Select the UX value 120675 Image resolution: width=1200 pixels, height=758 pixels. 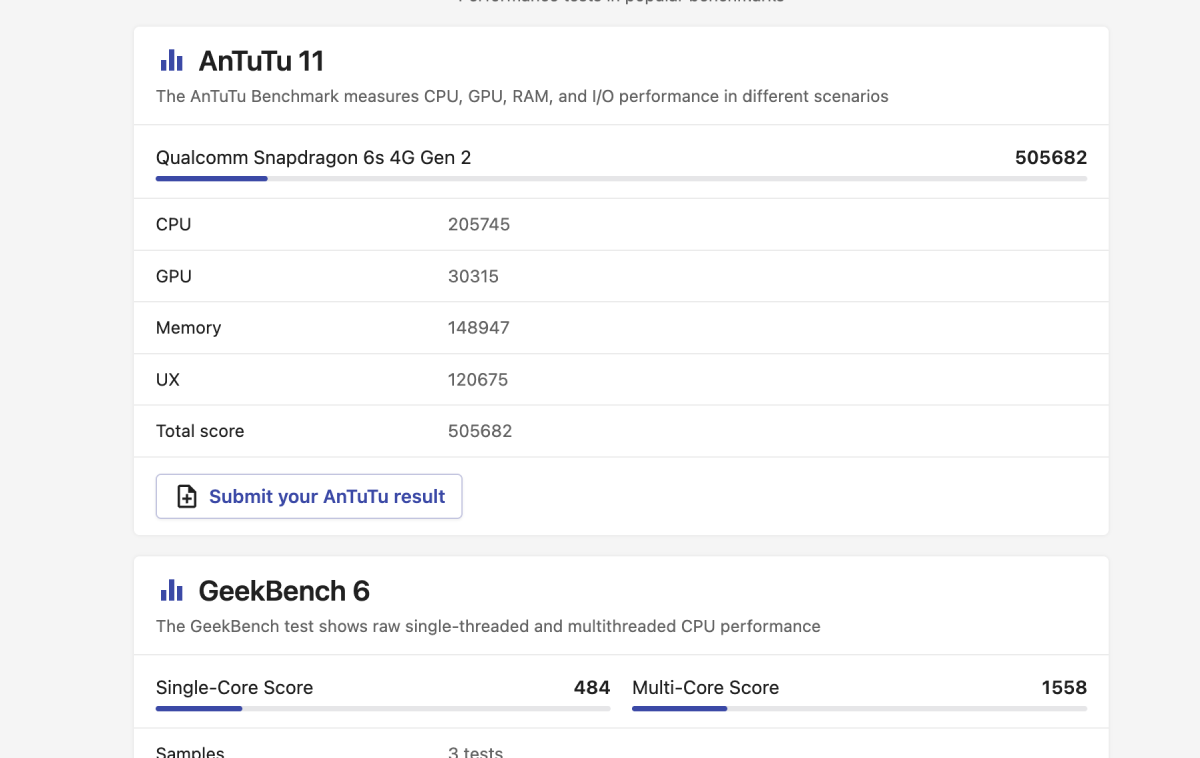pos(478,380)
